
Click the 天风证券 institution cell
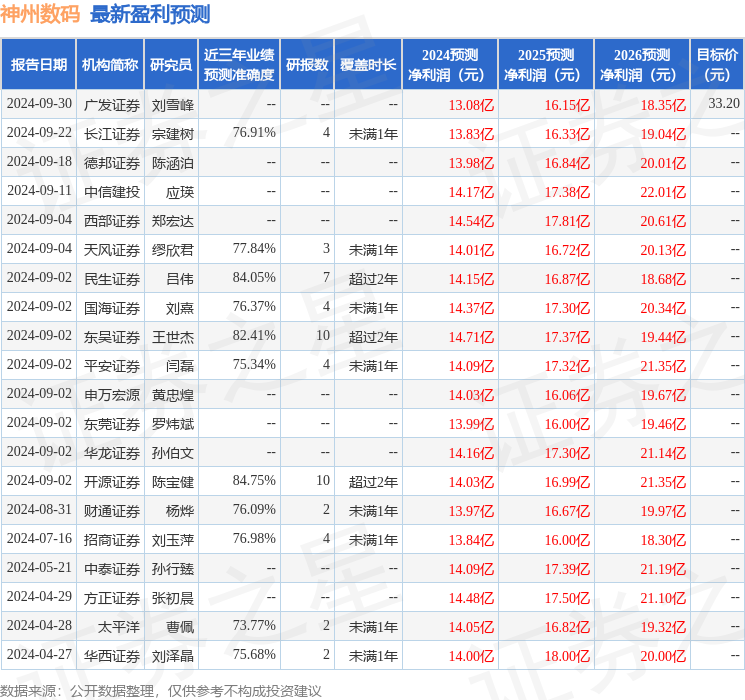click(x=112, y=250)
